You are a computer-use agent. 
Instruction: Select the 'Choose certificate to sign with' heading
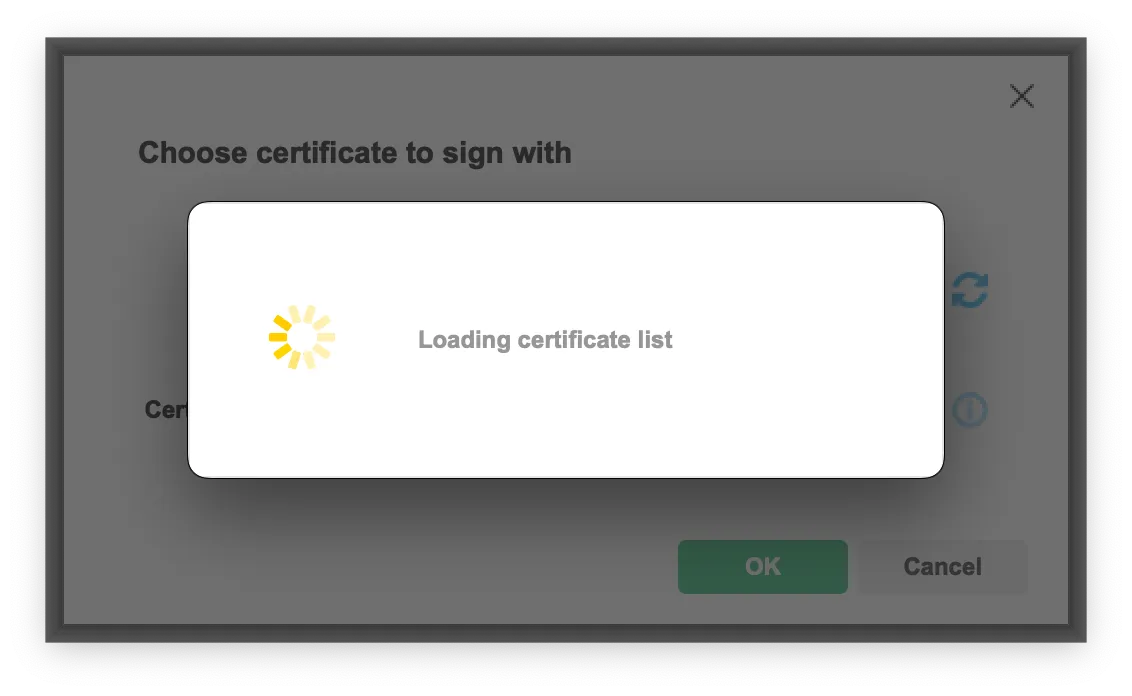pyautogui.click(x=354, y=153)
